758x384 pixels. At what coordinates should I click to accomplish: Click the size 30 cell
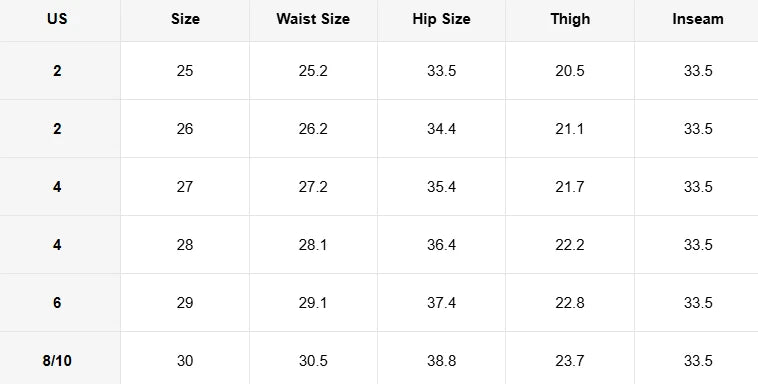[x=185, y=361]
